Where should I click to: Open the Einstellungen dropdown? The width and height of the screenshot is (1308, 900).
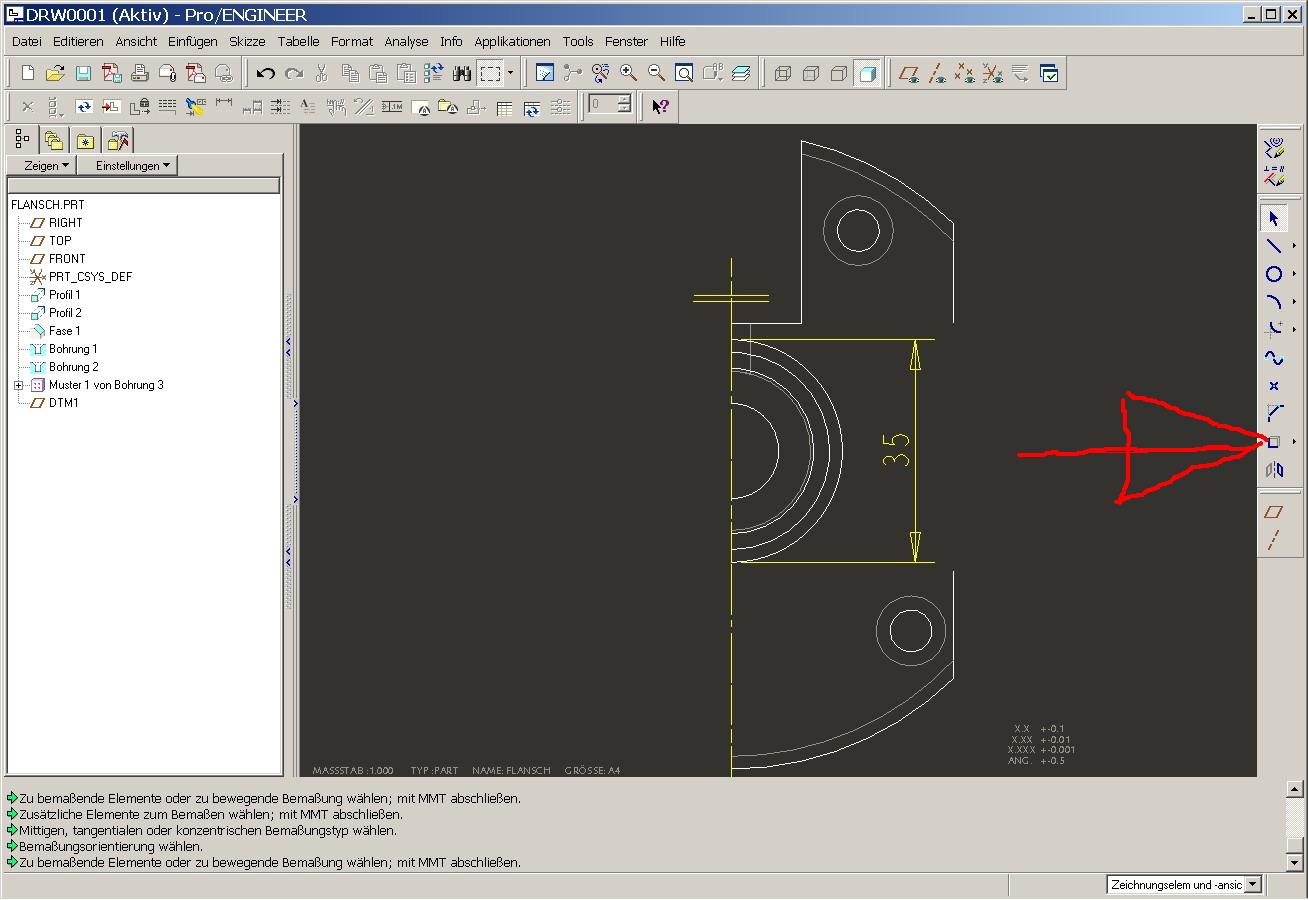[128, 166]
